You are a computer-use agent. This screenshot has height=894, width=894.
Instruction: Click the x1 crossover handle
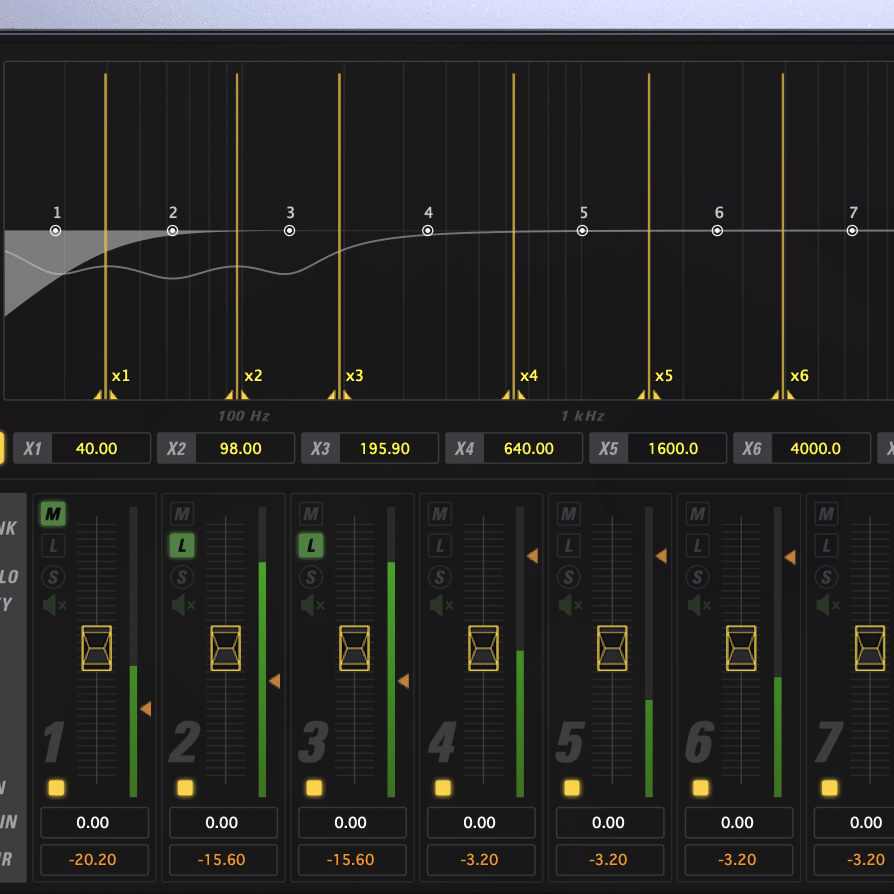coord(105,395)
